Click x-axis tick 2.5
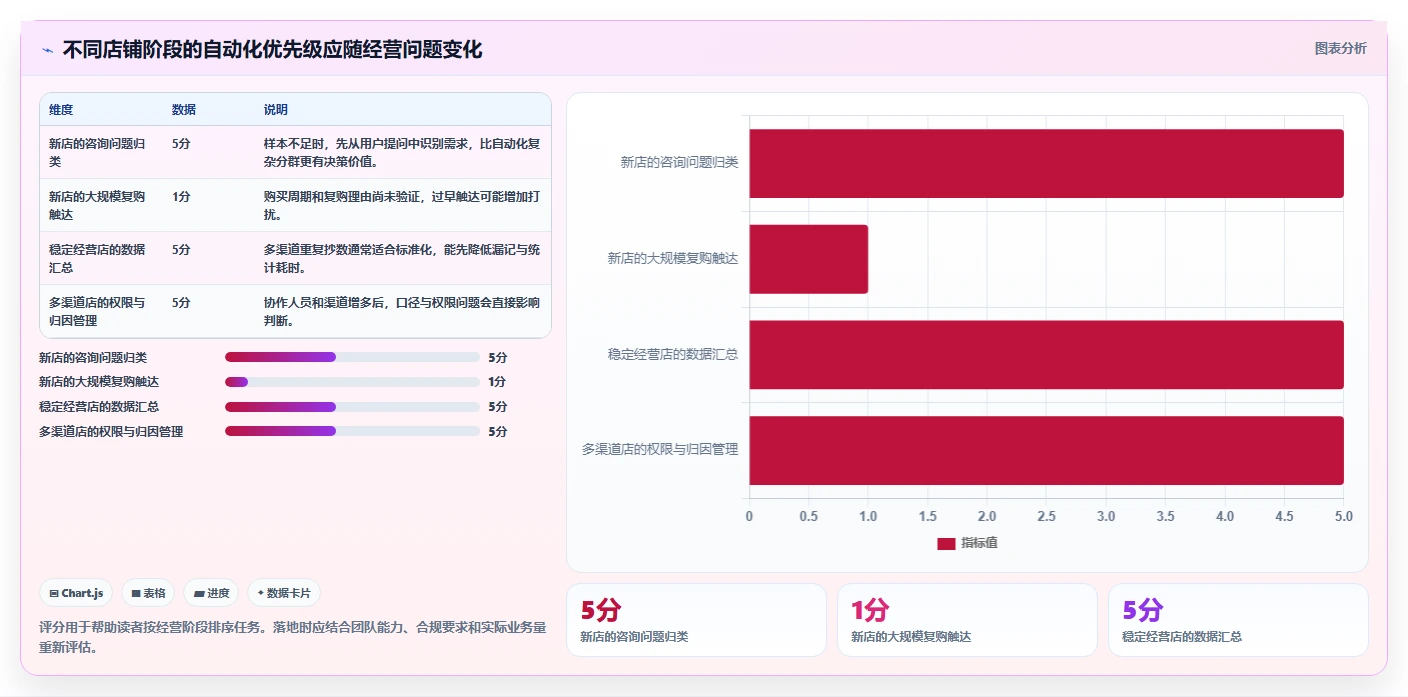Viewport: 1408px width, 697px height. [x=1046, y=516]
